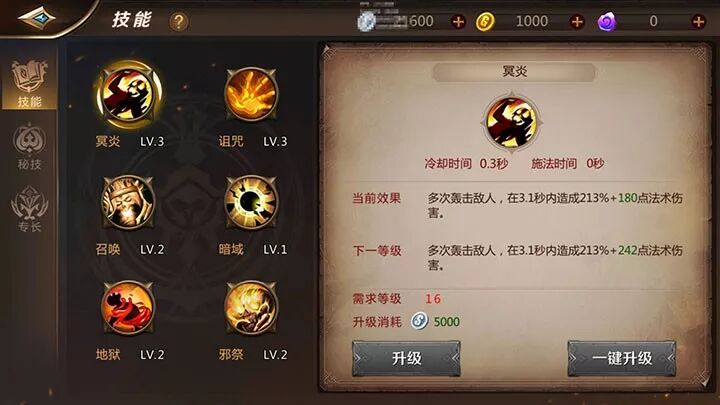
Task: Click the 冥炎 skill portrait in detail panel
Action: click(512, 122)
